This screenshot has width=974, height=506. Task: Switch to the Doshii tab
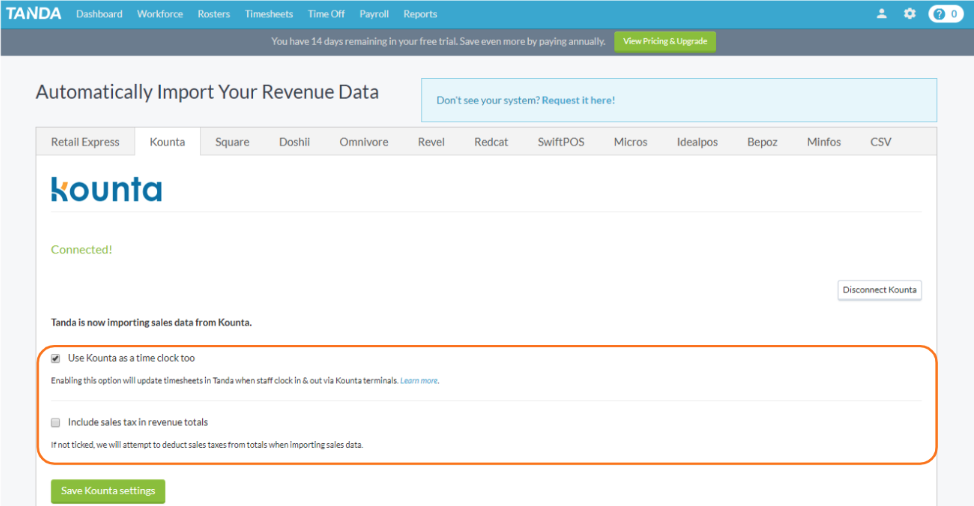(294, 142)
